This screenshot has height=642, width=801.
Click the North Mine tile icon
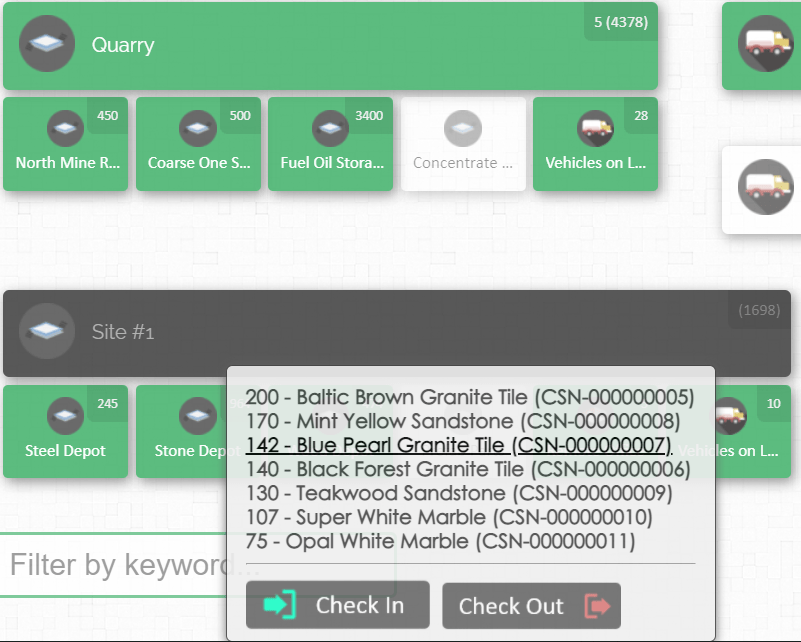[65, 127]
